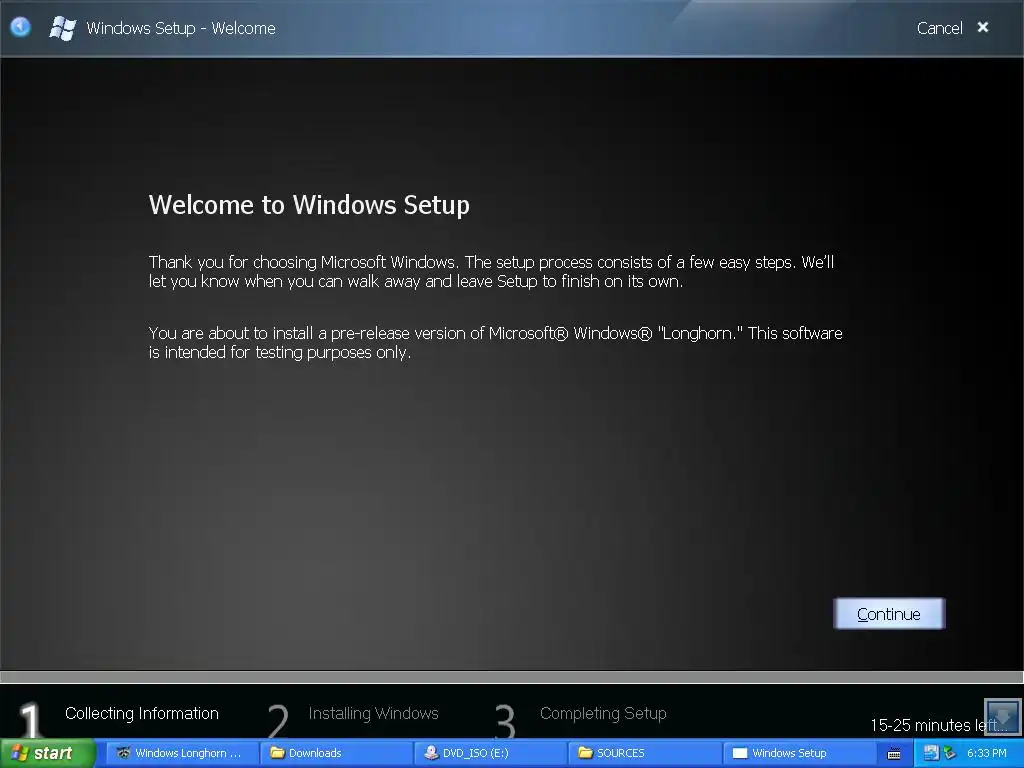1024x768 pixels.
Task: Click the Windows Setup - Welcome title text
Action: tap(181, 28)
